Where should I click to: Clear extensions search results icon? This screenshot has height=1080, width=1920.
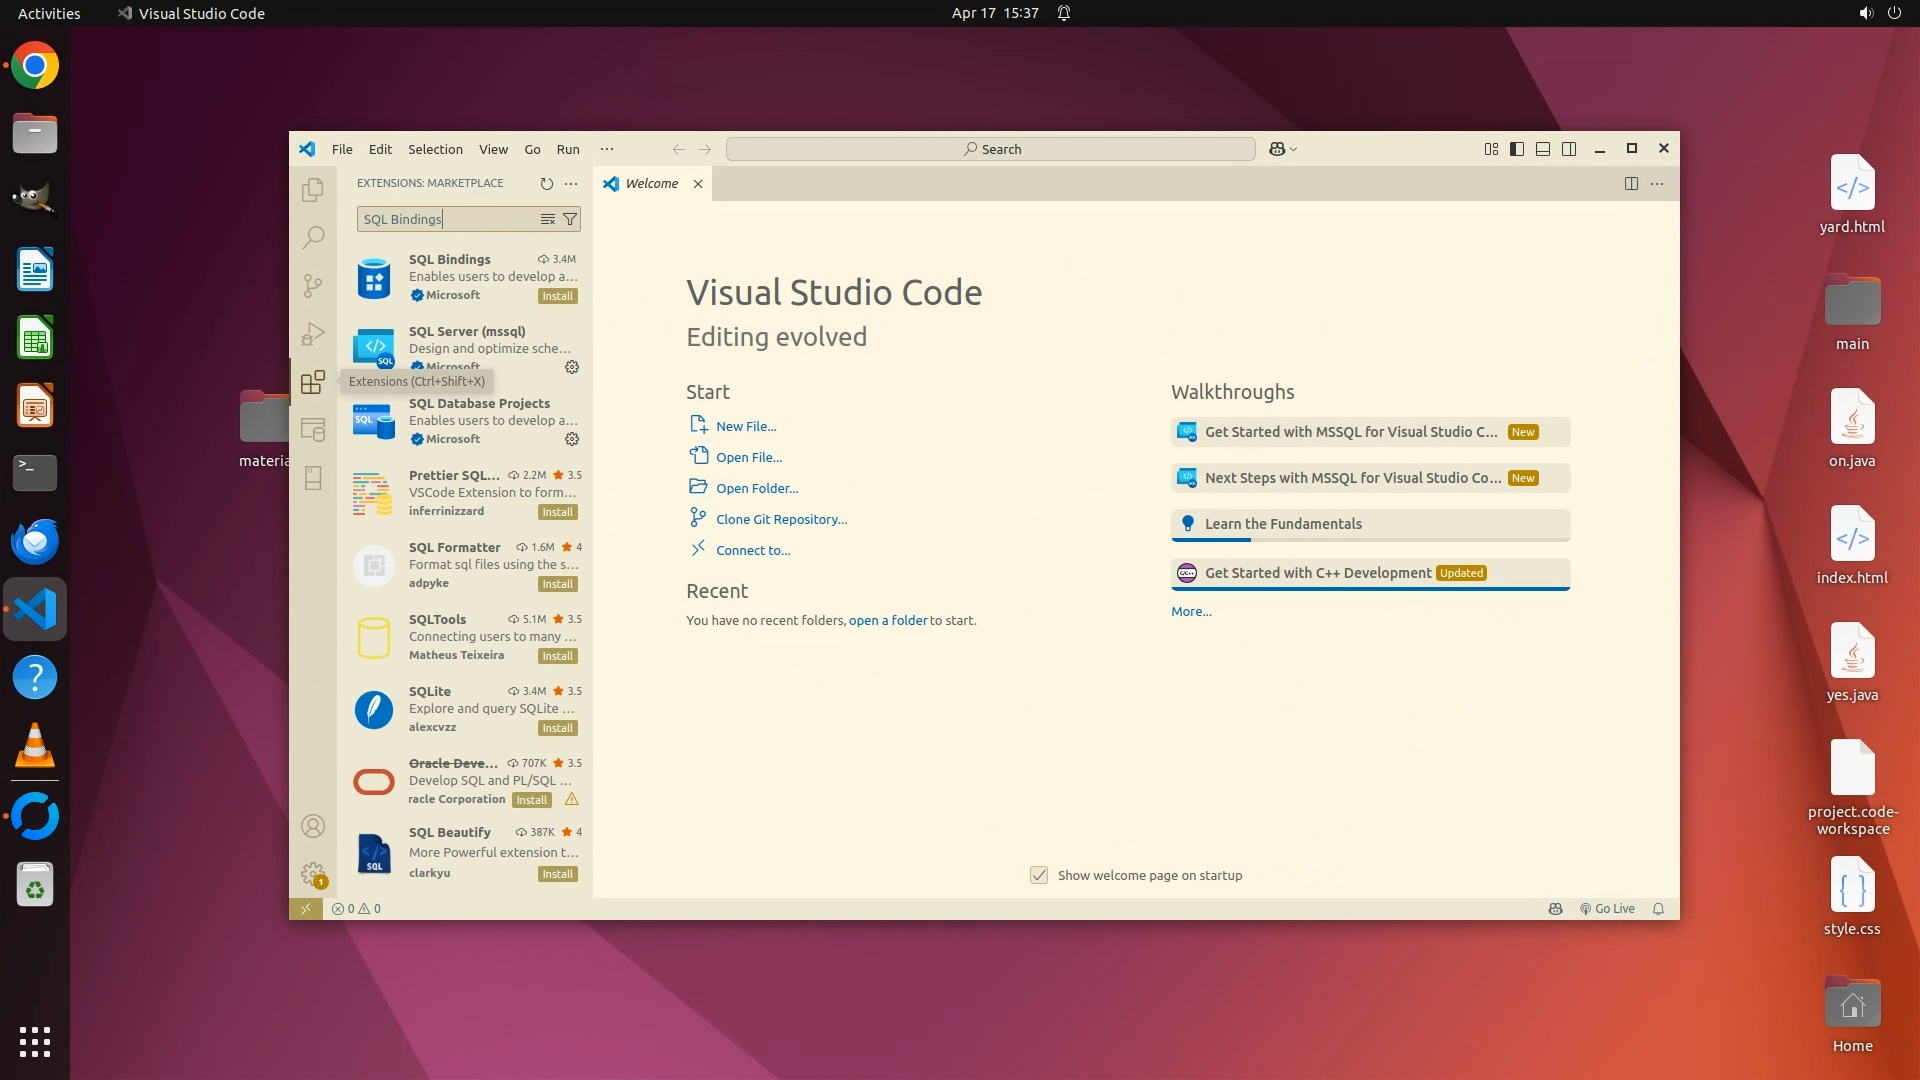click(547, 219)
